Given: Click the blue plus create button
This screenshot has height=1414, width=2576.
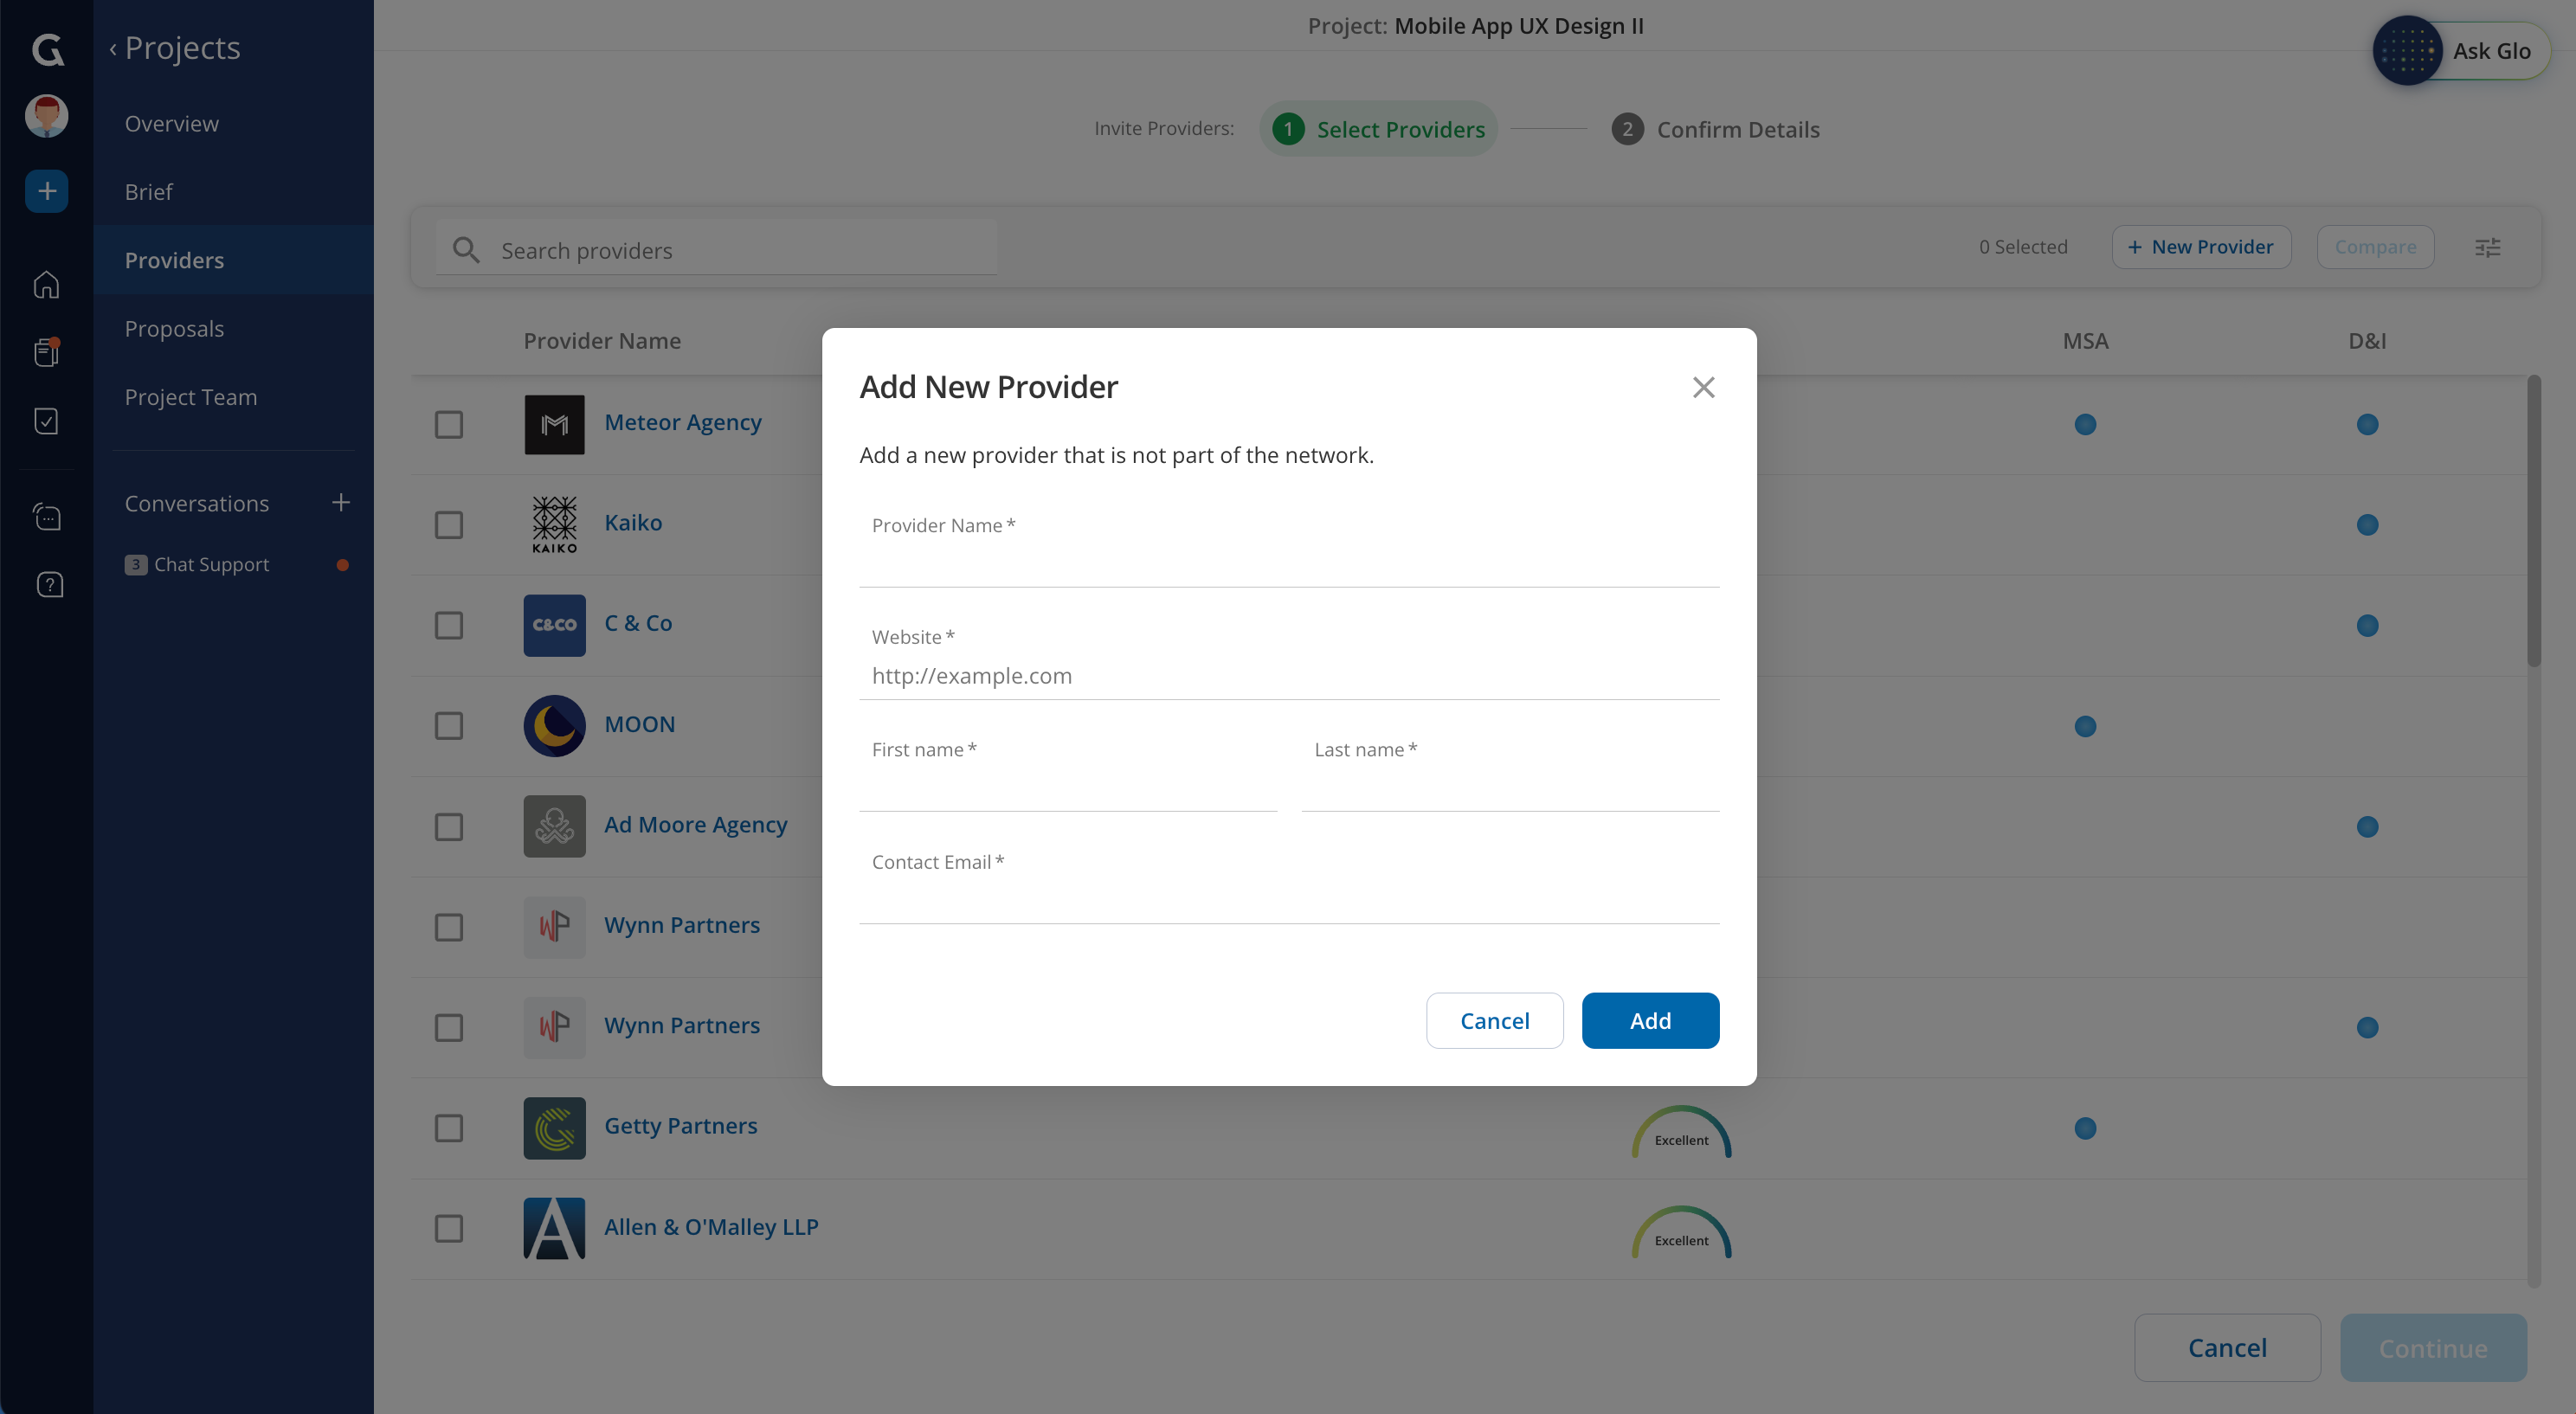Looking at the screenshot, I should point(46,191).
